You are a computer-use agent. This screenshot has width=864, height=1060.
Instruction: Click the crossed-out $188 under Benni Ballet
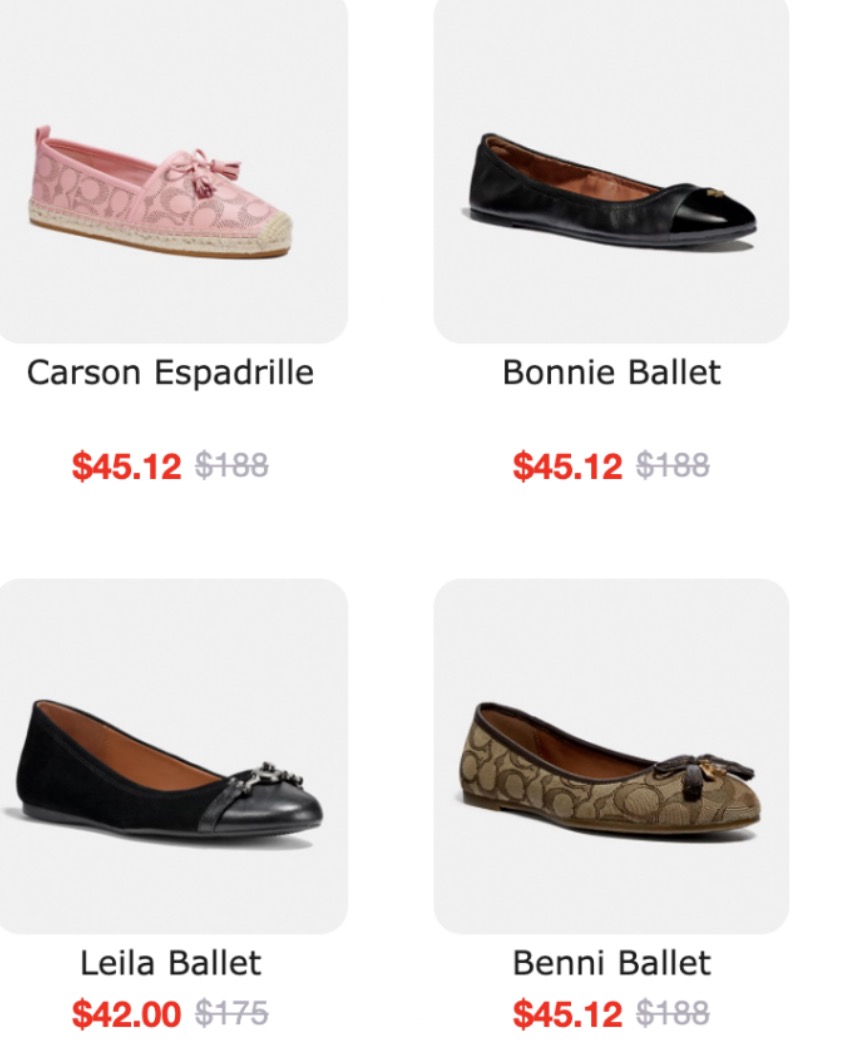tap(673, 1013)
